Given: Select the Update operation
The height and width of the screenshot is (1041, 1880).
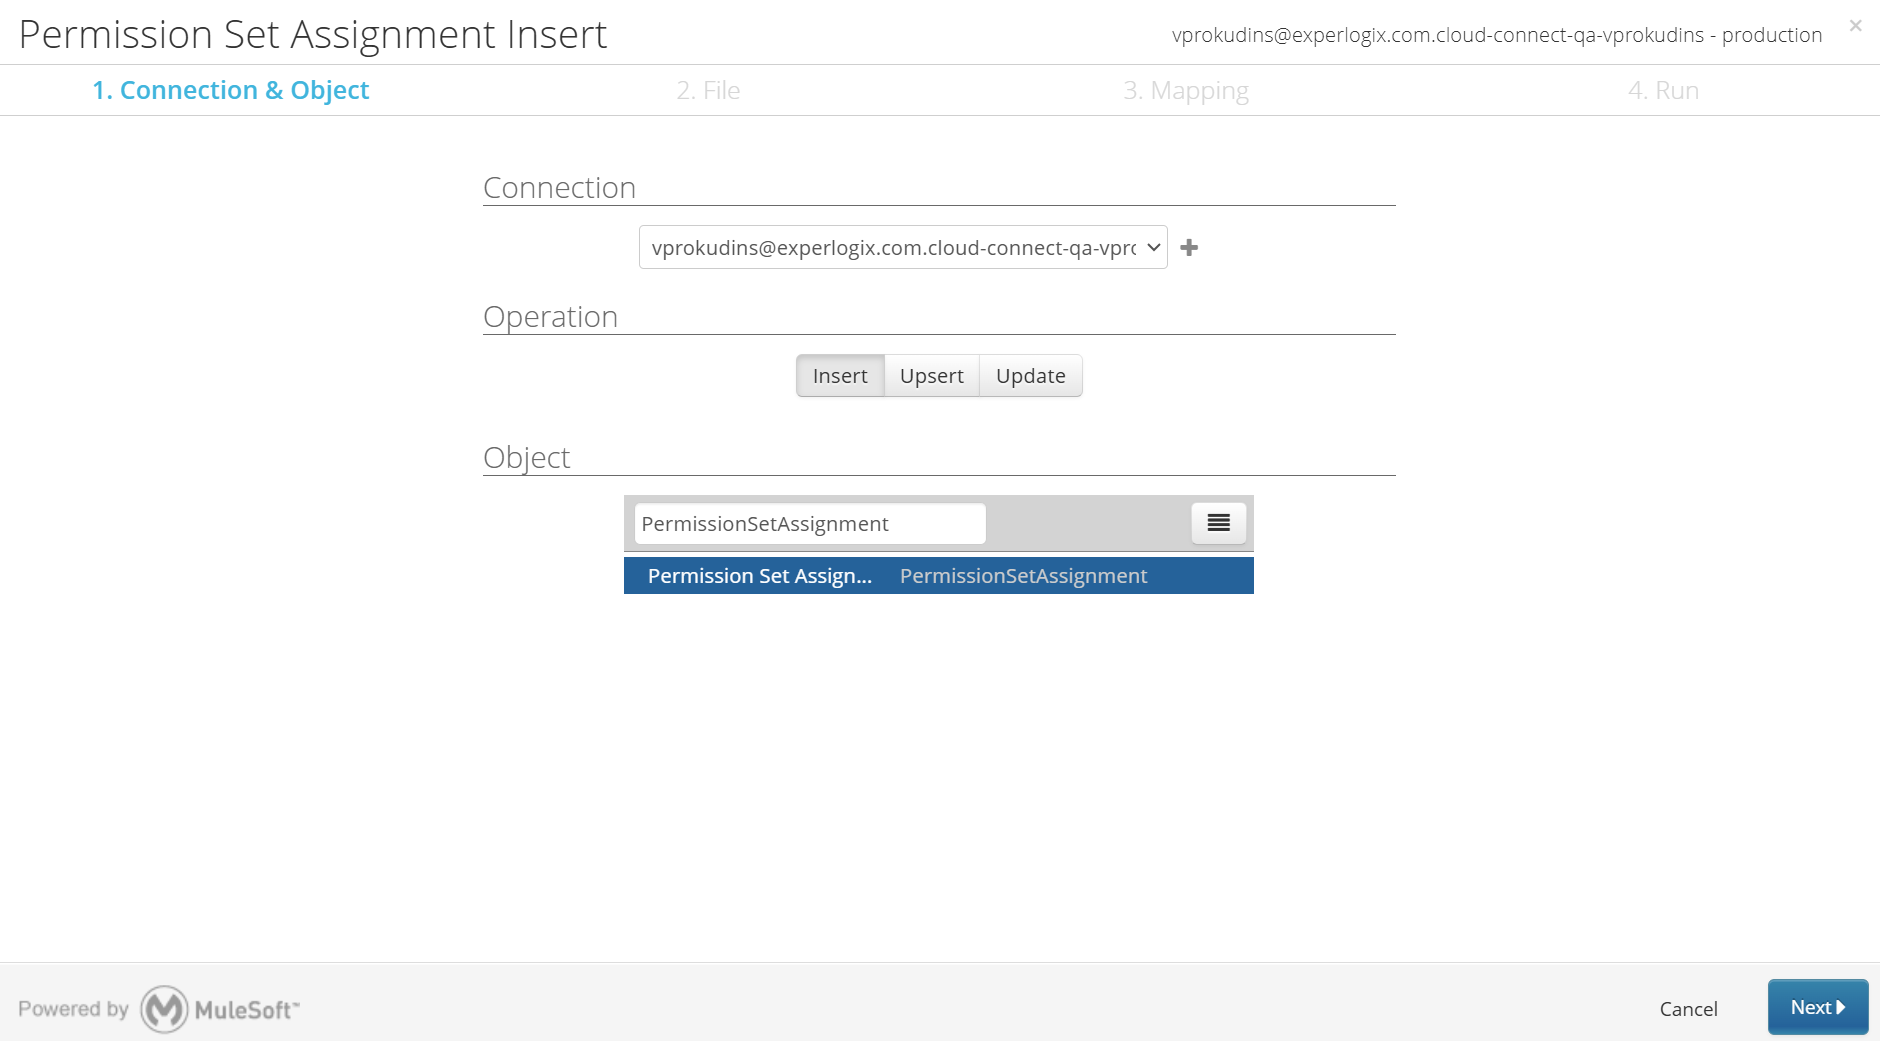Looking at the screenshot, I should (x=1031, y=376).
